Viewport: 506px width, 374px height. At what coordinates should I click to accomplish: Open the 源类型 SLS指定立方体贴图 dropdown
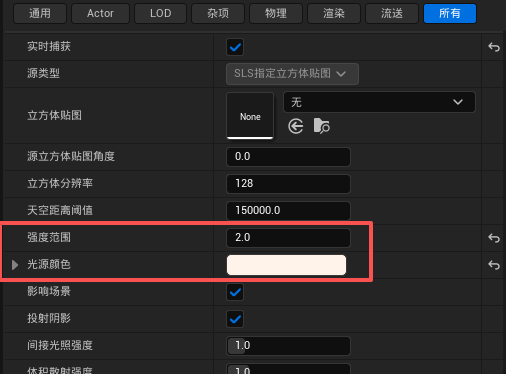pos(292,74)
